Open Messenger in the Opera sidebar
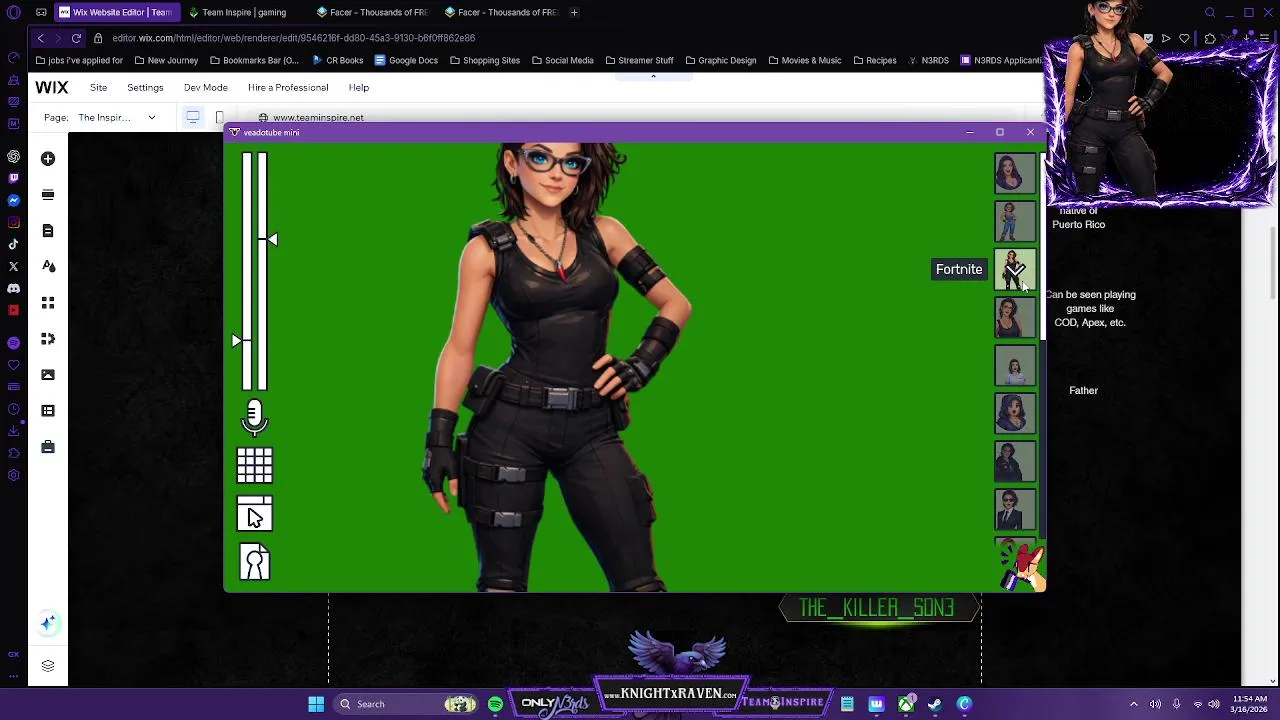Image resolution: width=1280 pixels, height=720 pixels. click(x=13, y=200)
